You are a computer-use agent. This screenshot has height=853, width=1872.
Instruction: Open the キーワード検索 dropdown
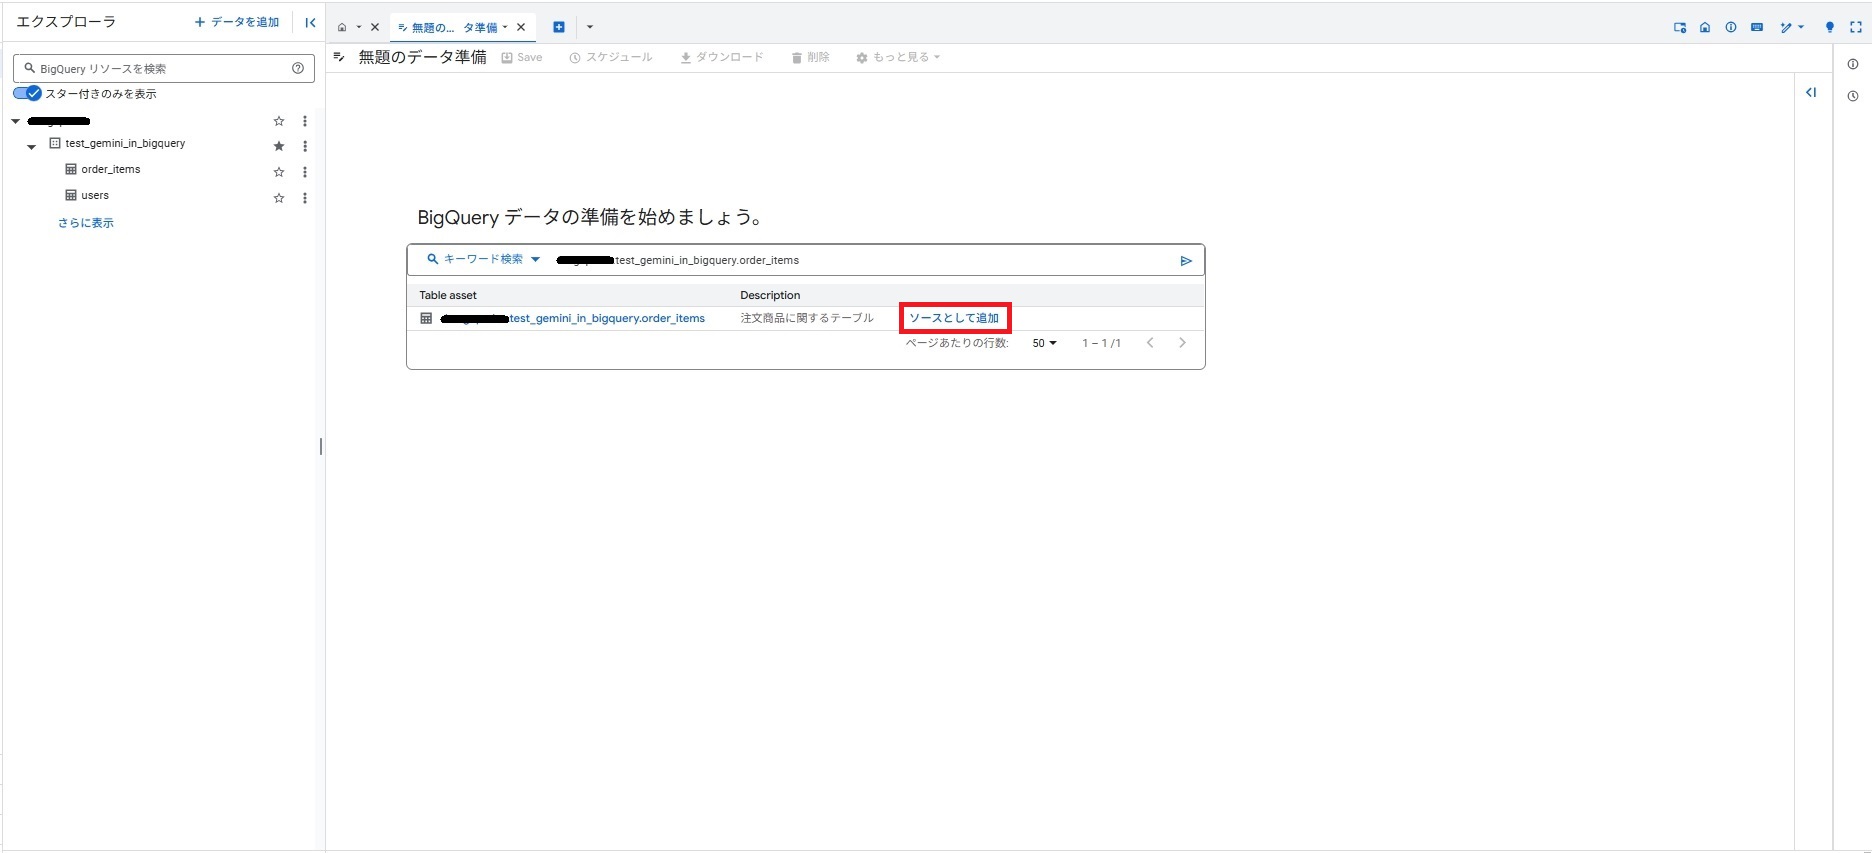[x=484, y=259]
